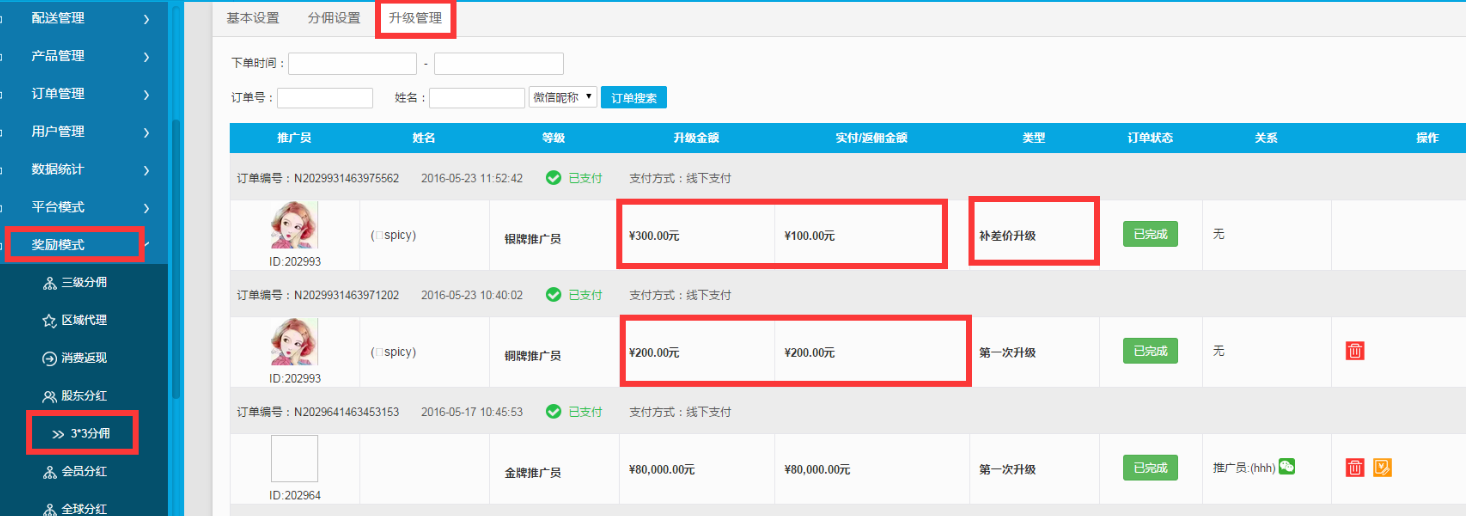Click the star icon beside 区域代理
1466x516 pixels.
pos(49,321)
